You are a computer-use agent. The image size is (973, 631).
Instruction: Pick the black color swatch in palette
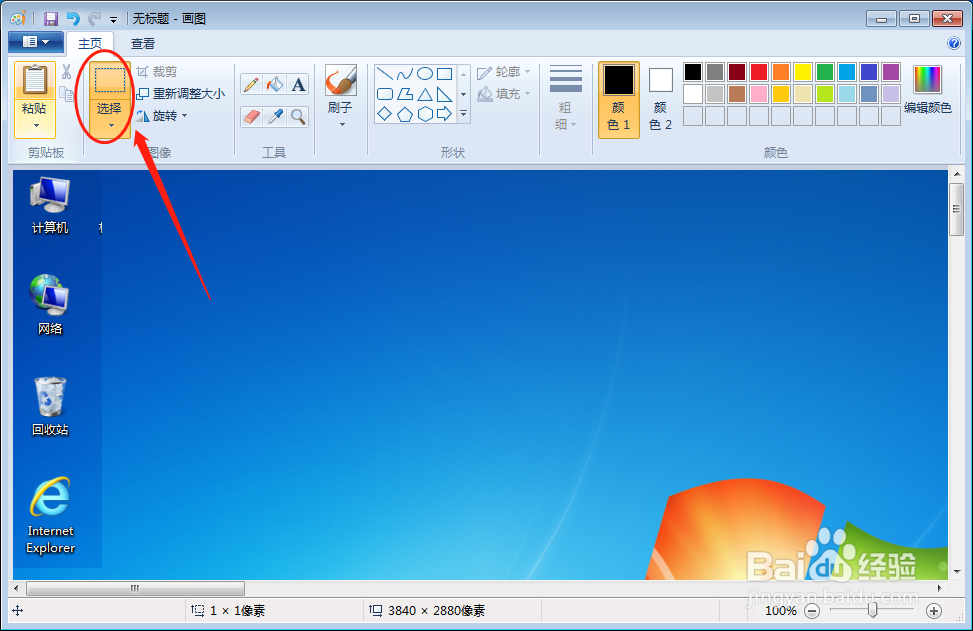pyautogui.click(x=693, y=72)
